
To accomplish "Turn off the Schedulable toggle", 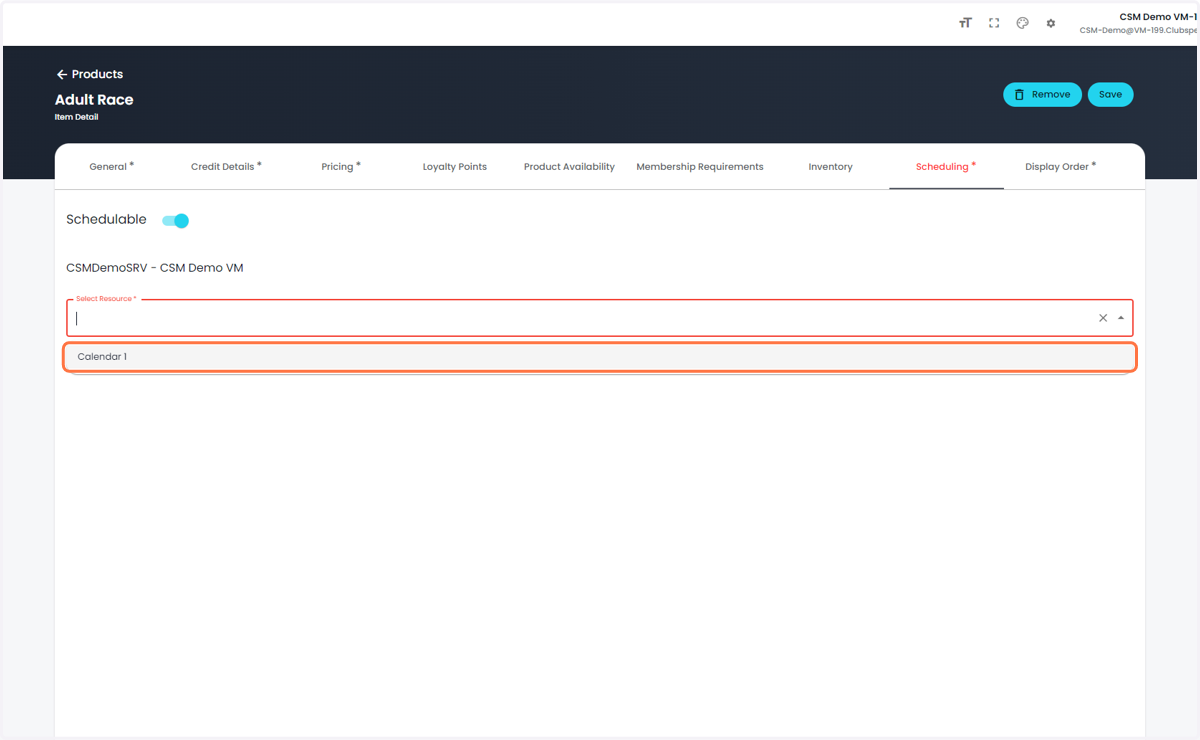I will [x=176, y=220].
